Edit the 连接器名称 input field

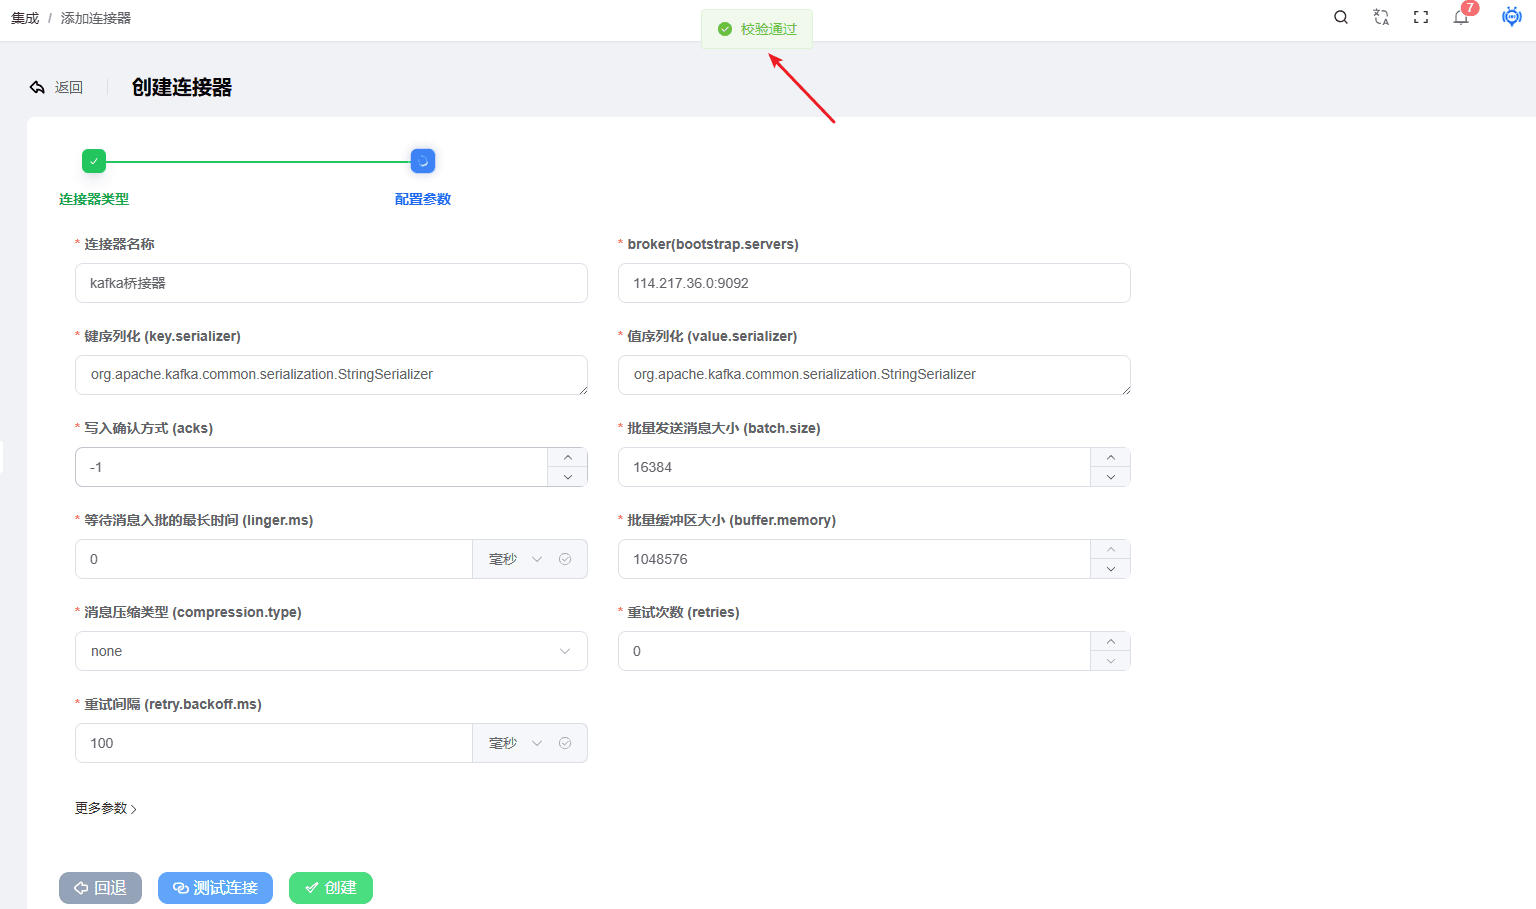[x=331, y=283]
